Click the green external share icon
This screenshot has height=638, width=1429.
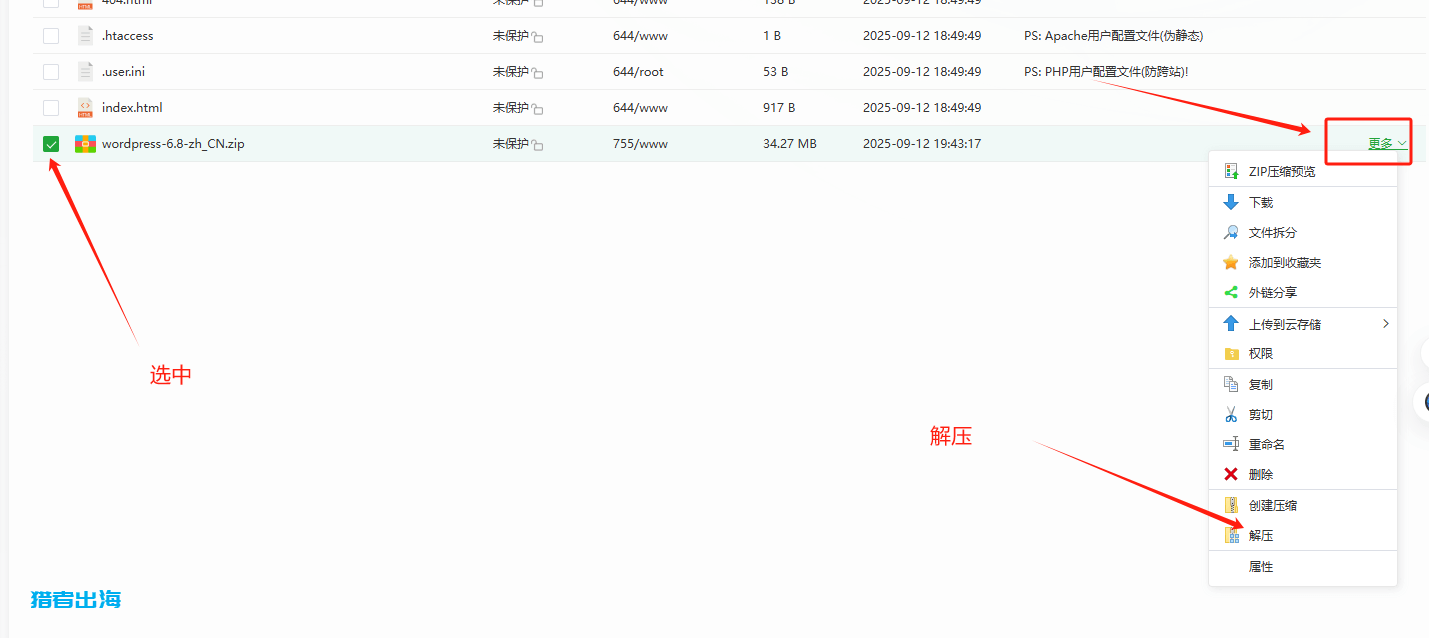[x=1231, y=293]
